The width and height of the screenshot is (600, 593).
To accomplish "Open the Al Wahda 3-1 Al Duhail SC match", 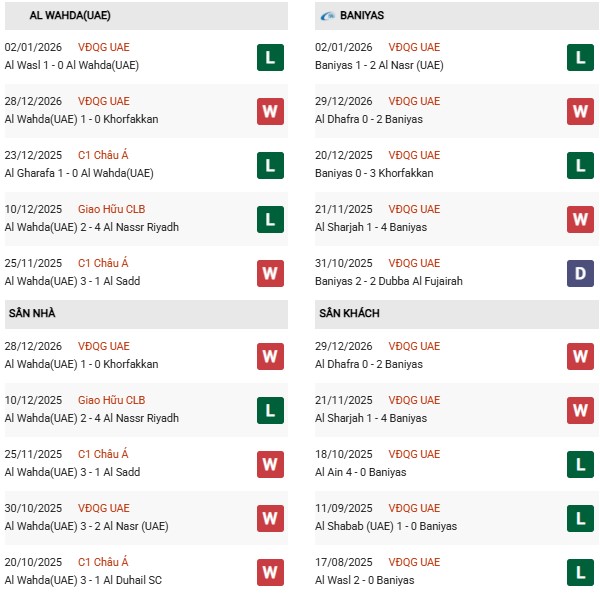I will pyautogui.click(x=84, y=580).
